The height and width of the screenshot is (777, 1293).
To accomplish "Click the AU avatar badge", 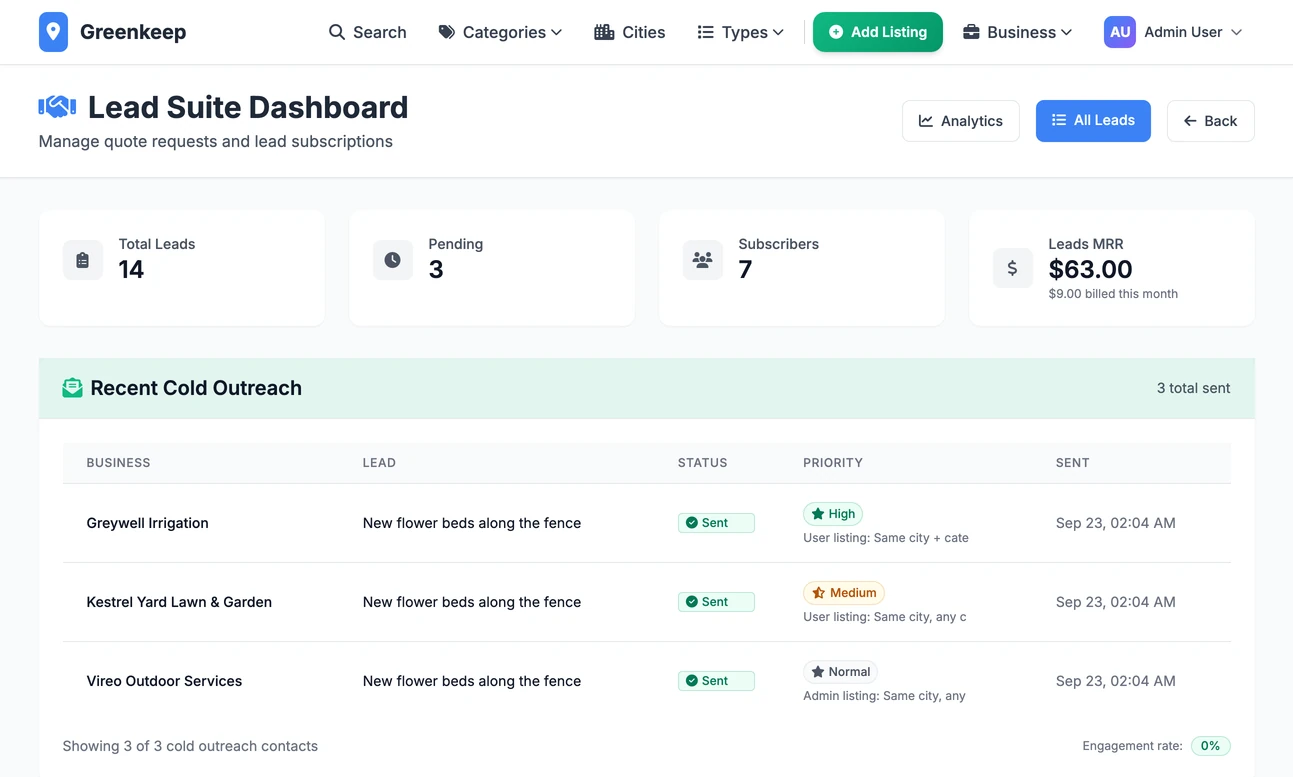I will coord(1120,32).
